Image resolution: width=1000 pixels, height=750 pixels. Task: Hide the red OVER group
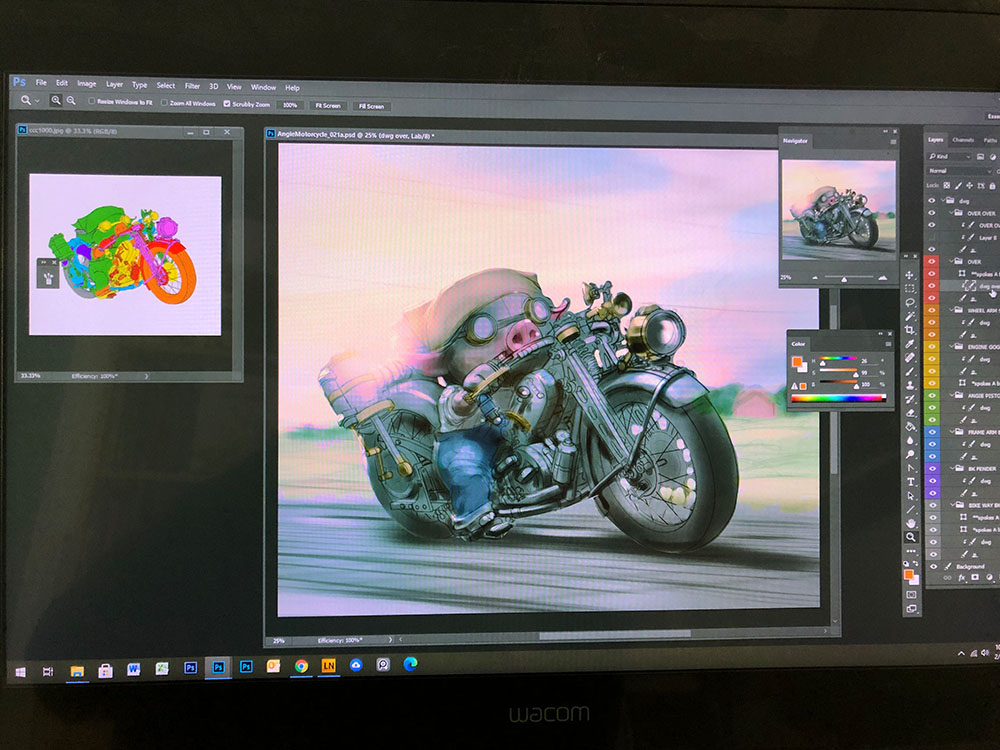tap(932, 261)
